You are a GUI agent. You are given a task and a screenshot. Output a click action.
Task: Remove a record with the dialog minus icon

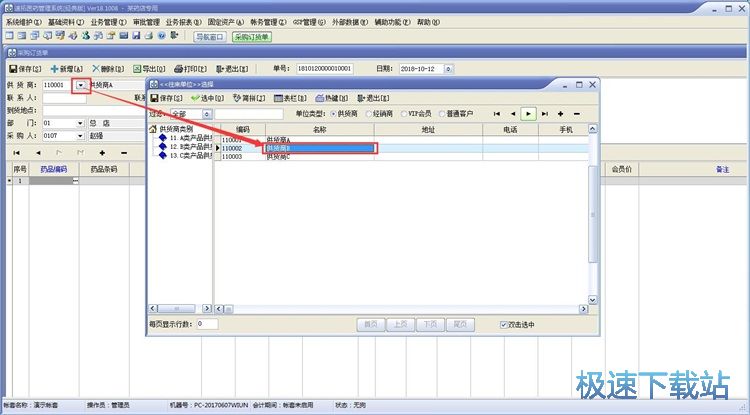576,114
